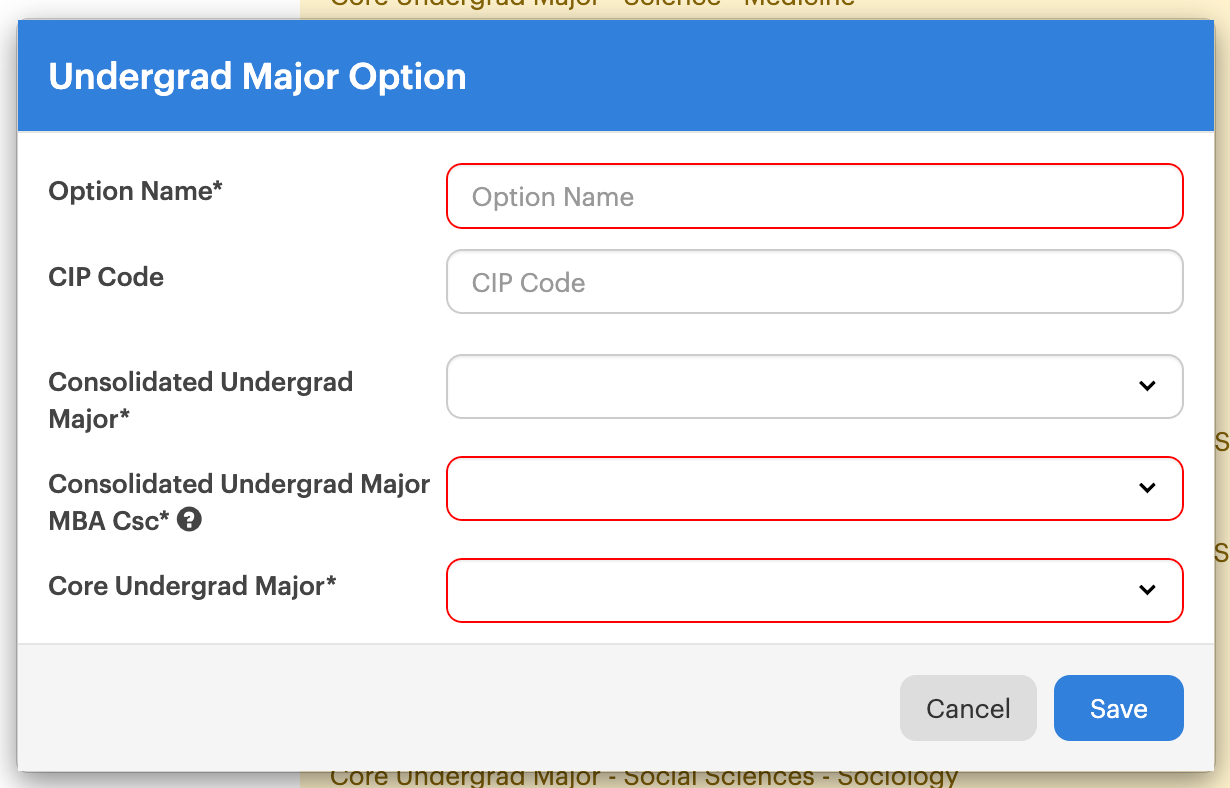The image size is (1230, 788).
Task: Click the 'Undergrad Major Option' dialog title
Action: tap(257, 77)
